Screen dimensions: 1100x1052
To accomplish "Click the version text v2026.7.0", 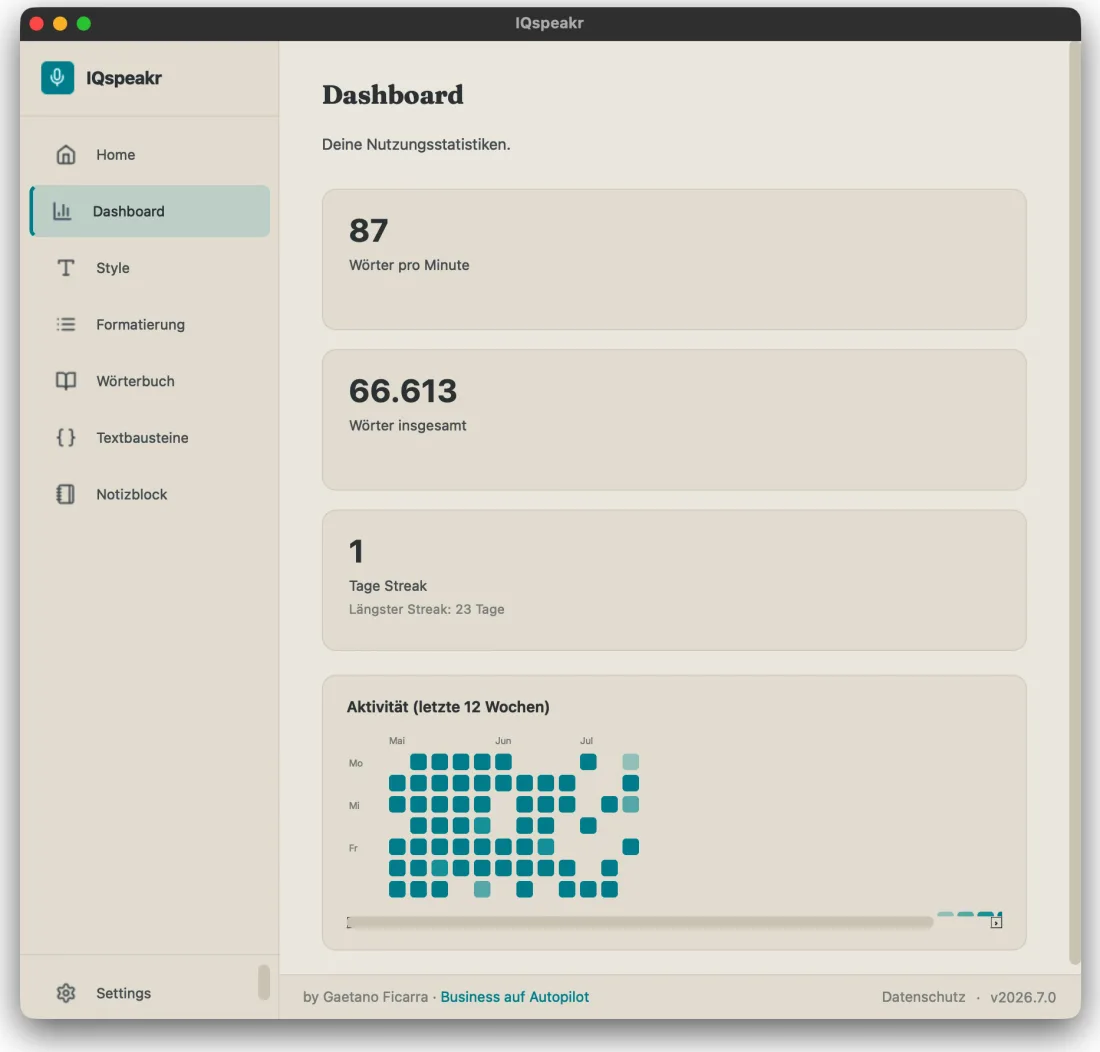I will (x=1023, y=997).
